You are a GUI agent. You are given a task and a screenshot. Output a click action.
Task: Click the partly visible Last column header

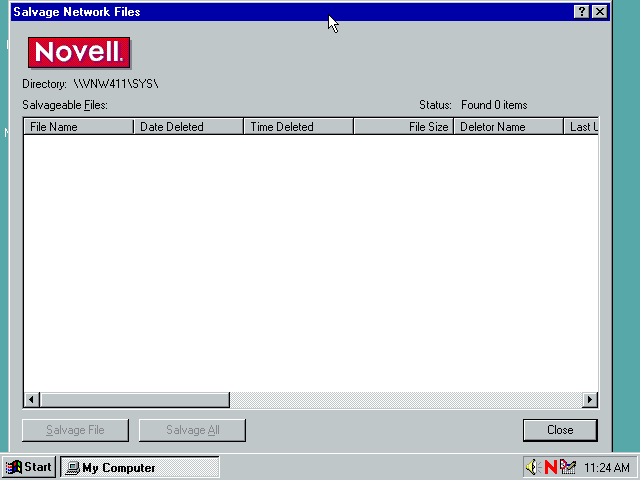(582, 127)
